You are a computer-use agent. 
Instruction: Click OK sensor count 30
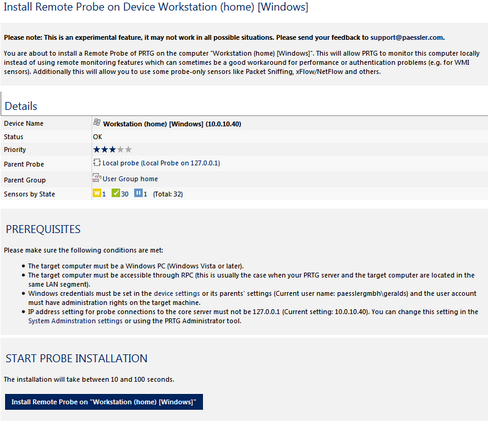click(125, 194)
